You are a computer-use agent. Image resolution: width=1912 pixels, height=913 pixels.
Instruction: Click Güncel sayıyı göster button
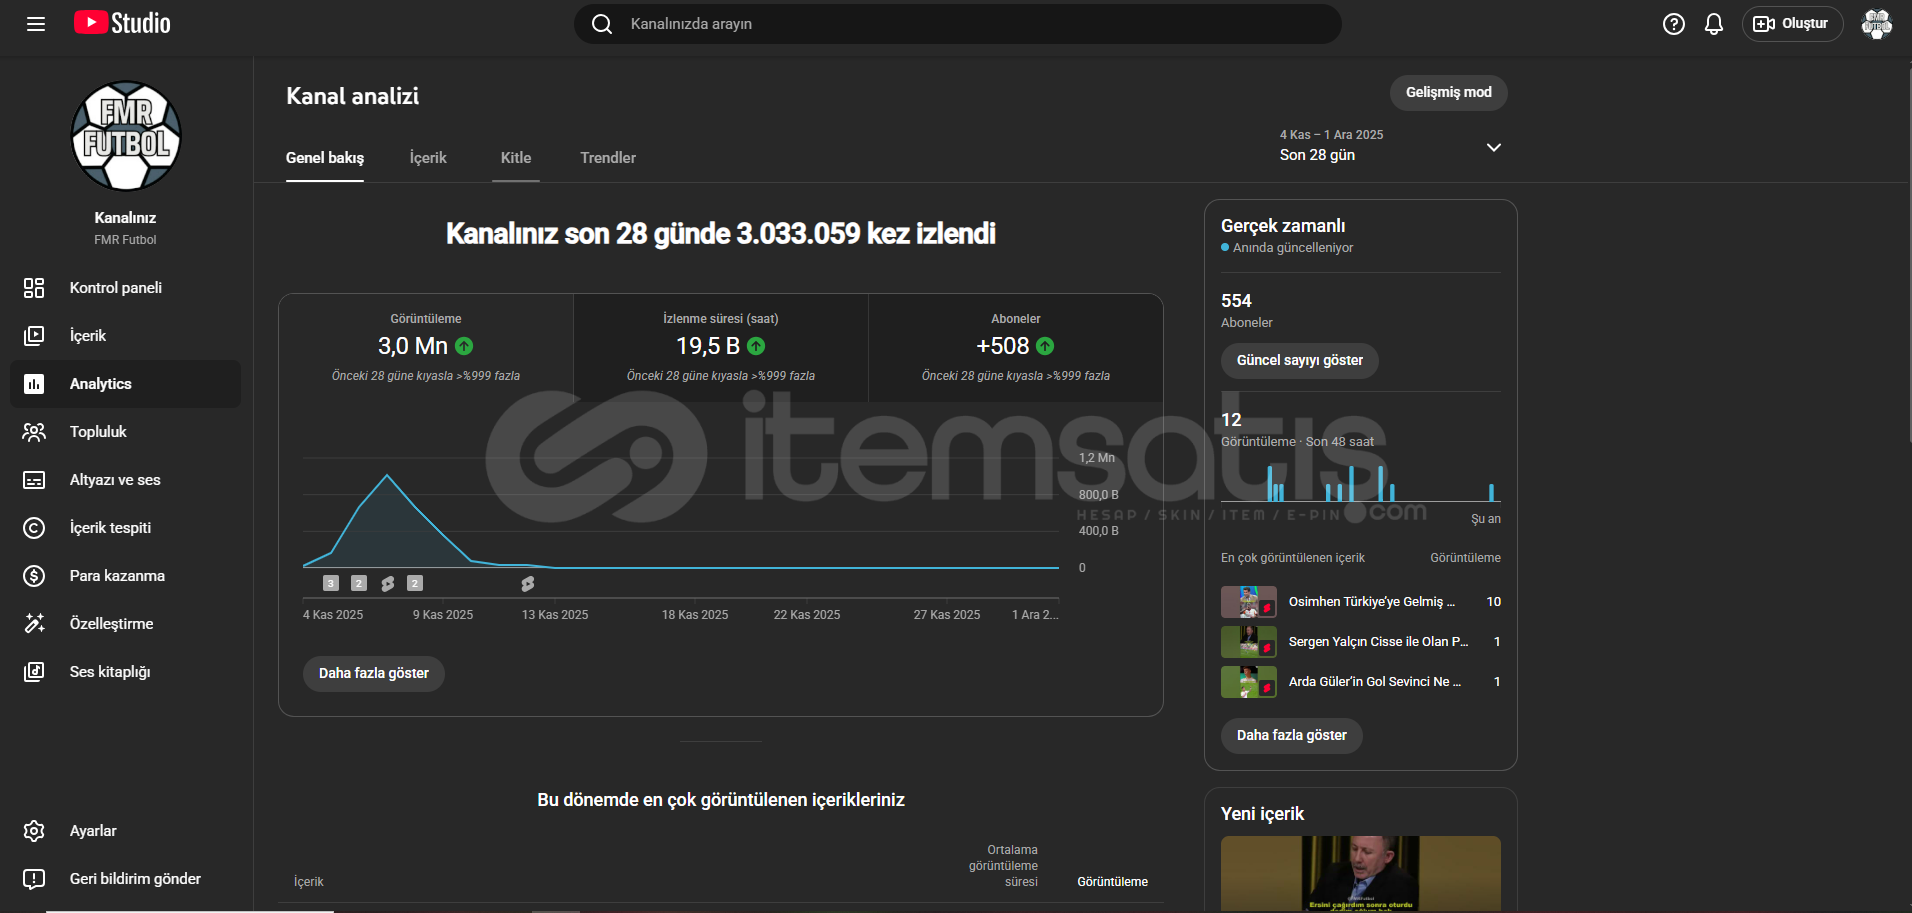[1299, 361]
